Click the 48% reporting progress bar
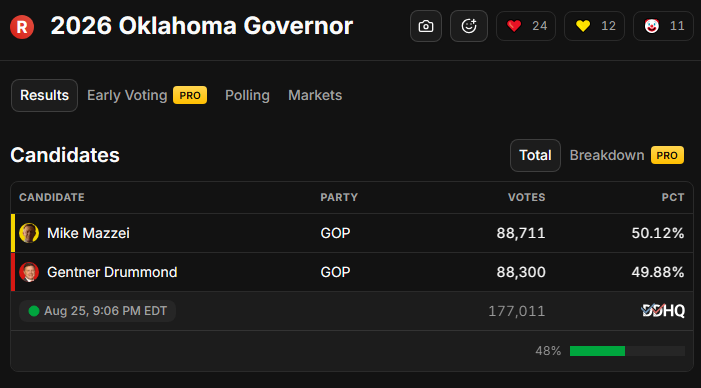Screen dimensions: 701x388 click(x=627, y=351)
